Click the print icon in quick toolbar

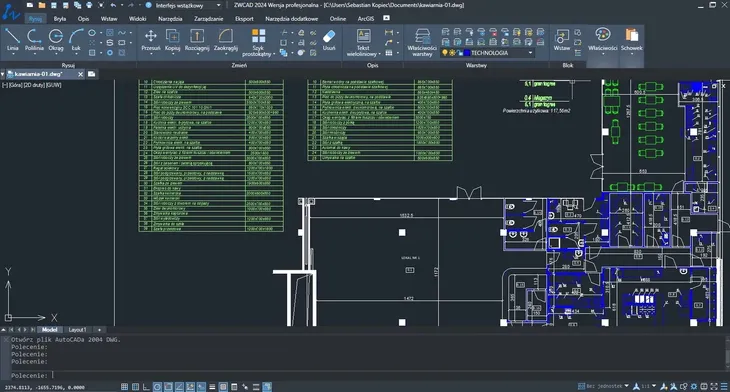89,5
